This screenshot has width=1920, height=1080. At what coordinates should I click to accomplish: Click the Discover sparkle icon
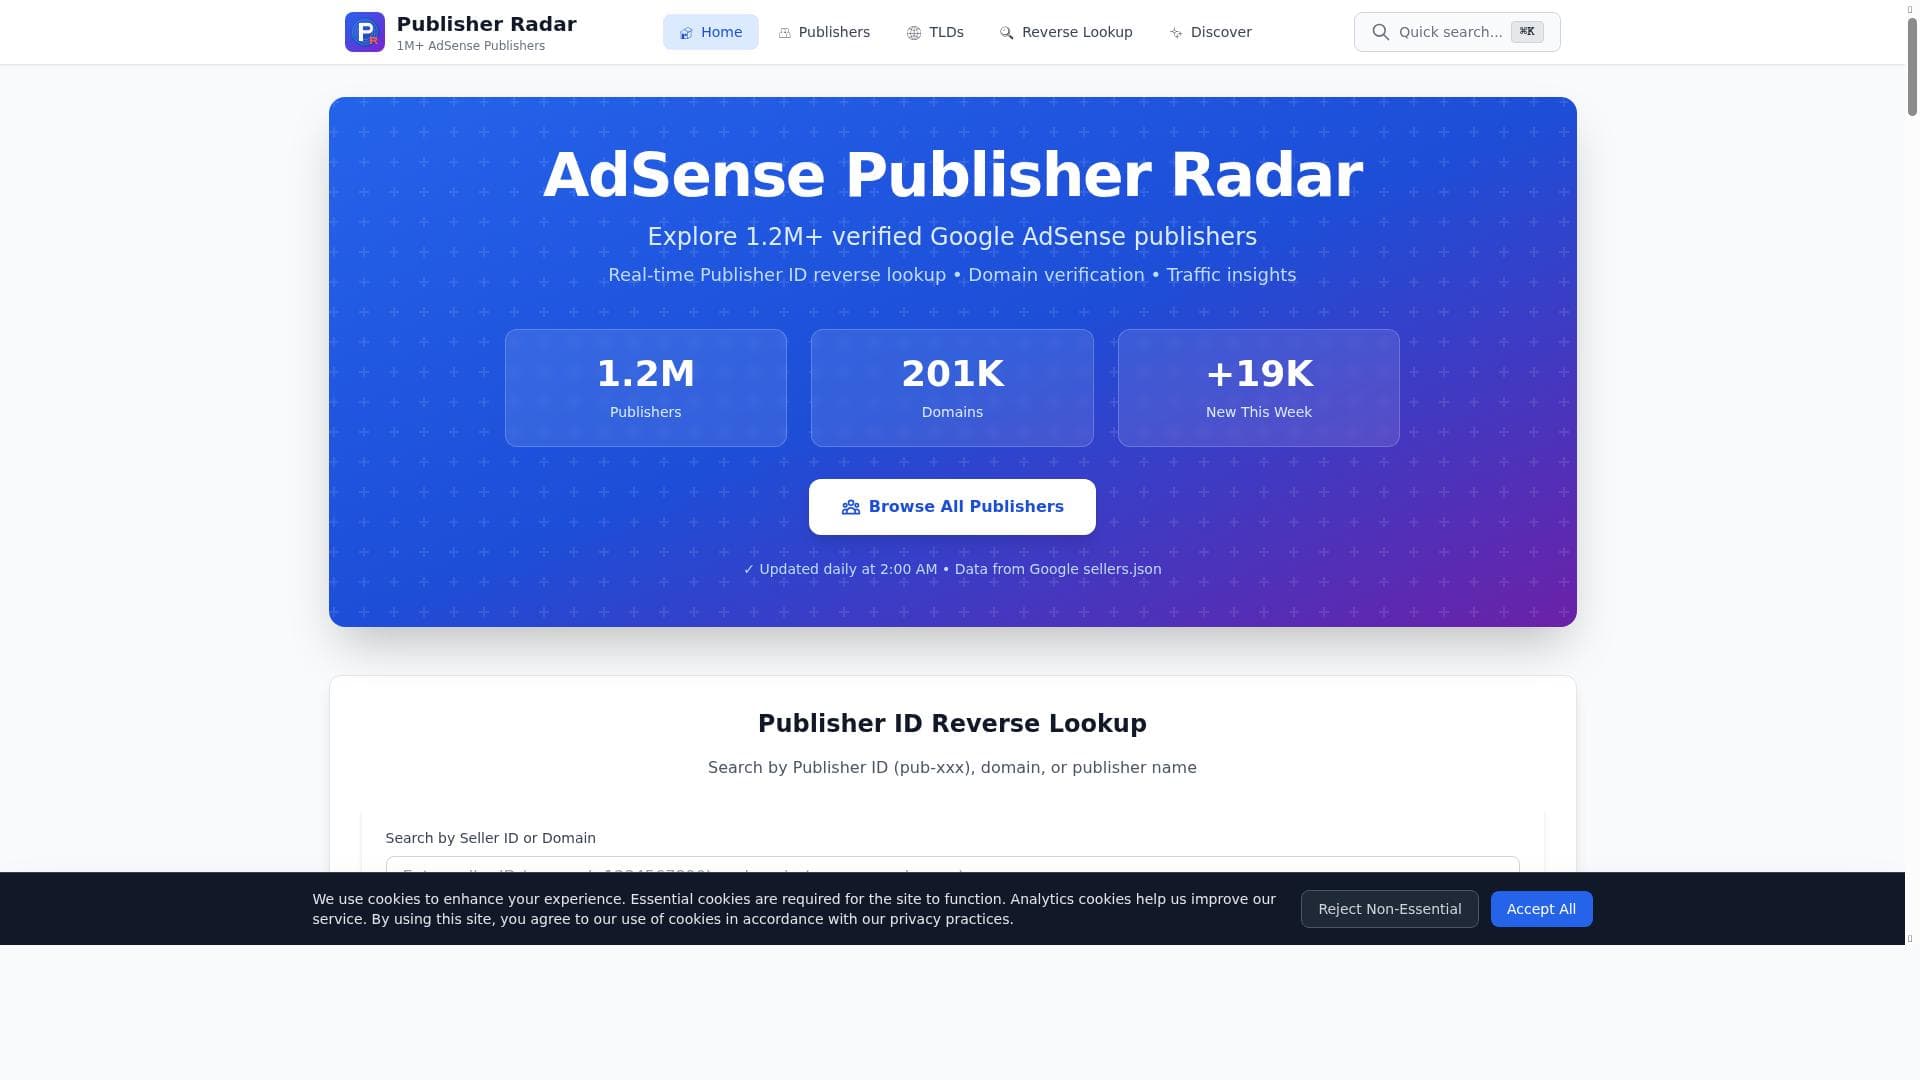[x=1176, y=33]
